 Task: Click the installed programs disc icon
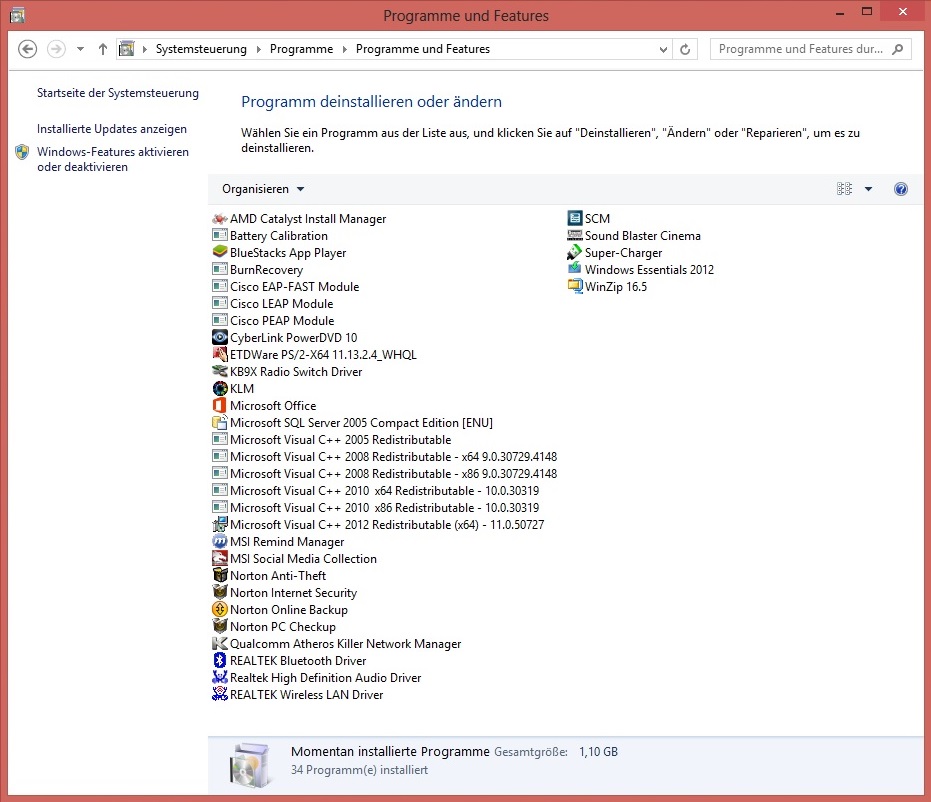click(250, 766)
